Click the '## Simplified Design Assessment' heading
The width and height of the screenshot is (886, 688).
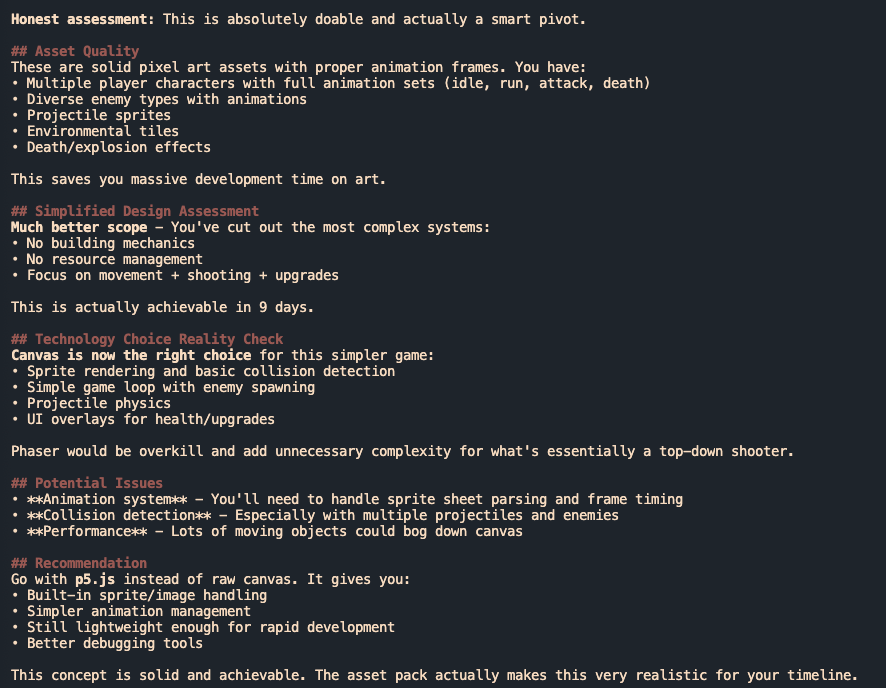(135, 211)
